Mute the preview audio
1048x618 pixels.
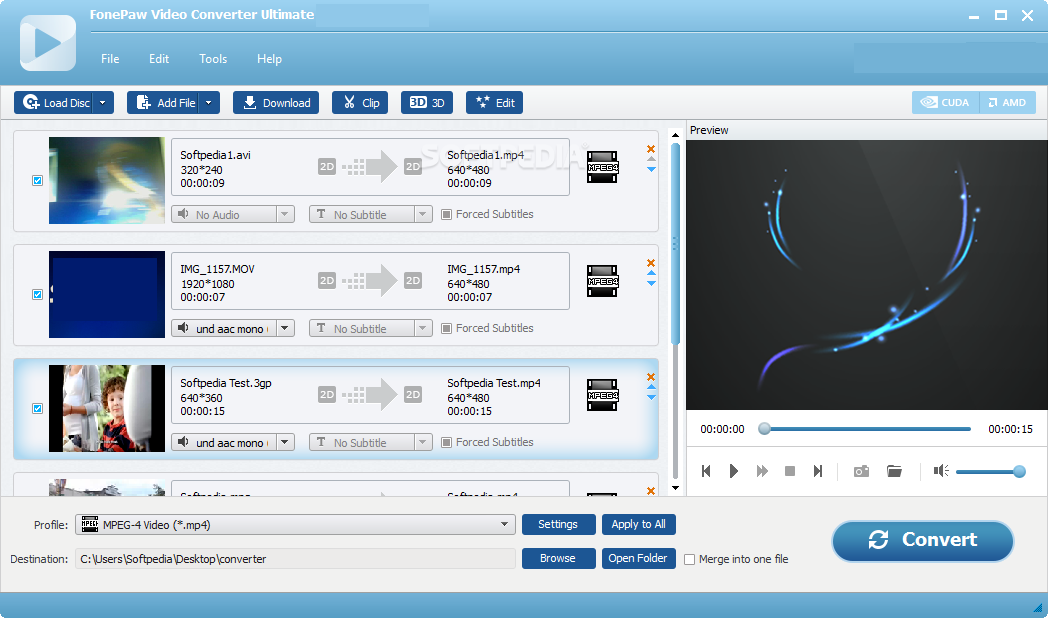point(941,471)
